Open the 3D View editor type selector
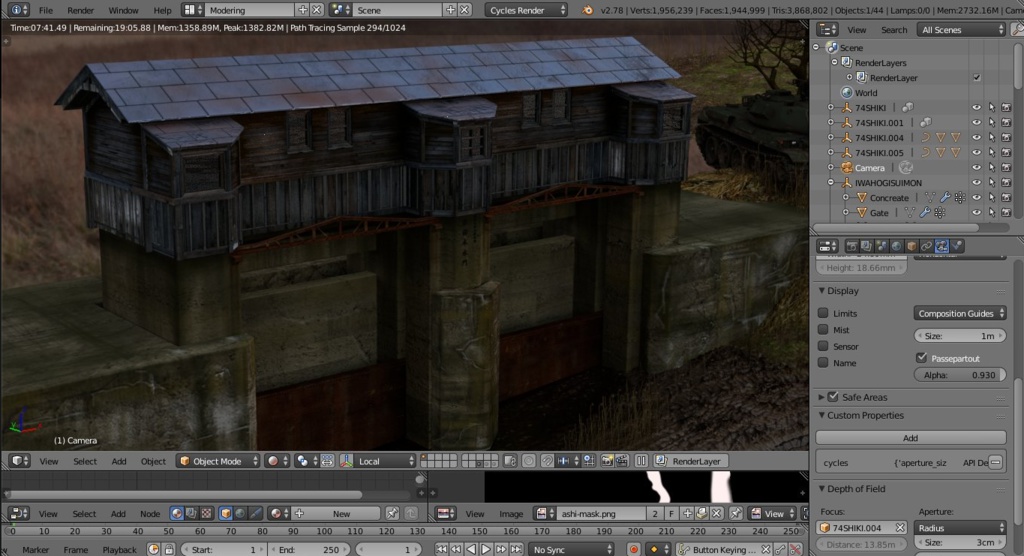Screen dimensions: 1024x556 click(20, 461)
